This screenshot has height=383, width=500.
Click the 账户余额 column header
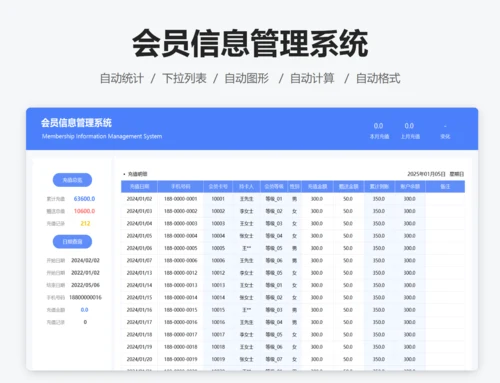(x=410, y=187)
